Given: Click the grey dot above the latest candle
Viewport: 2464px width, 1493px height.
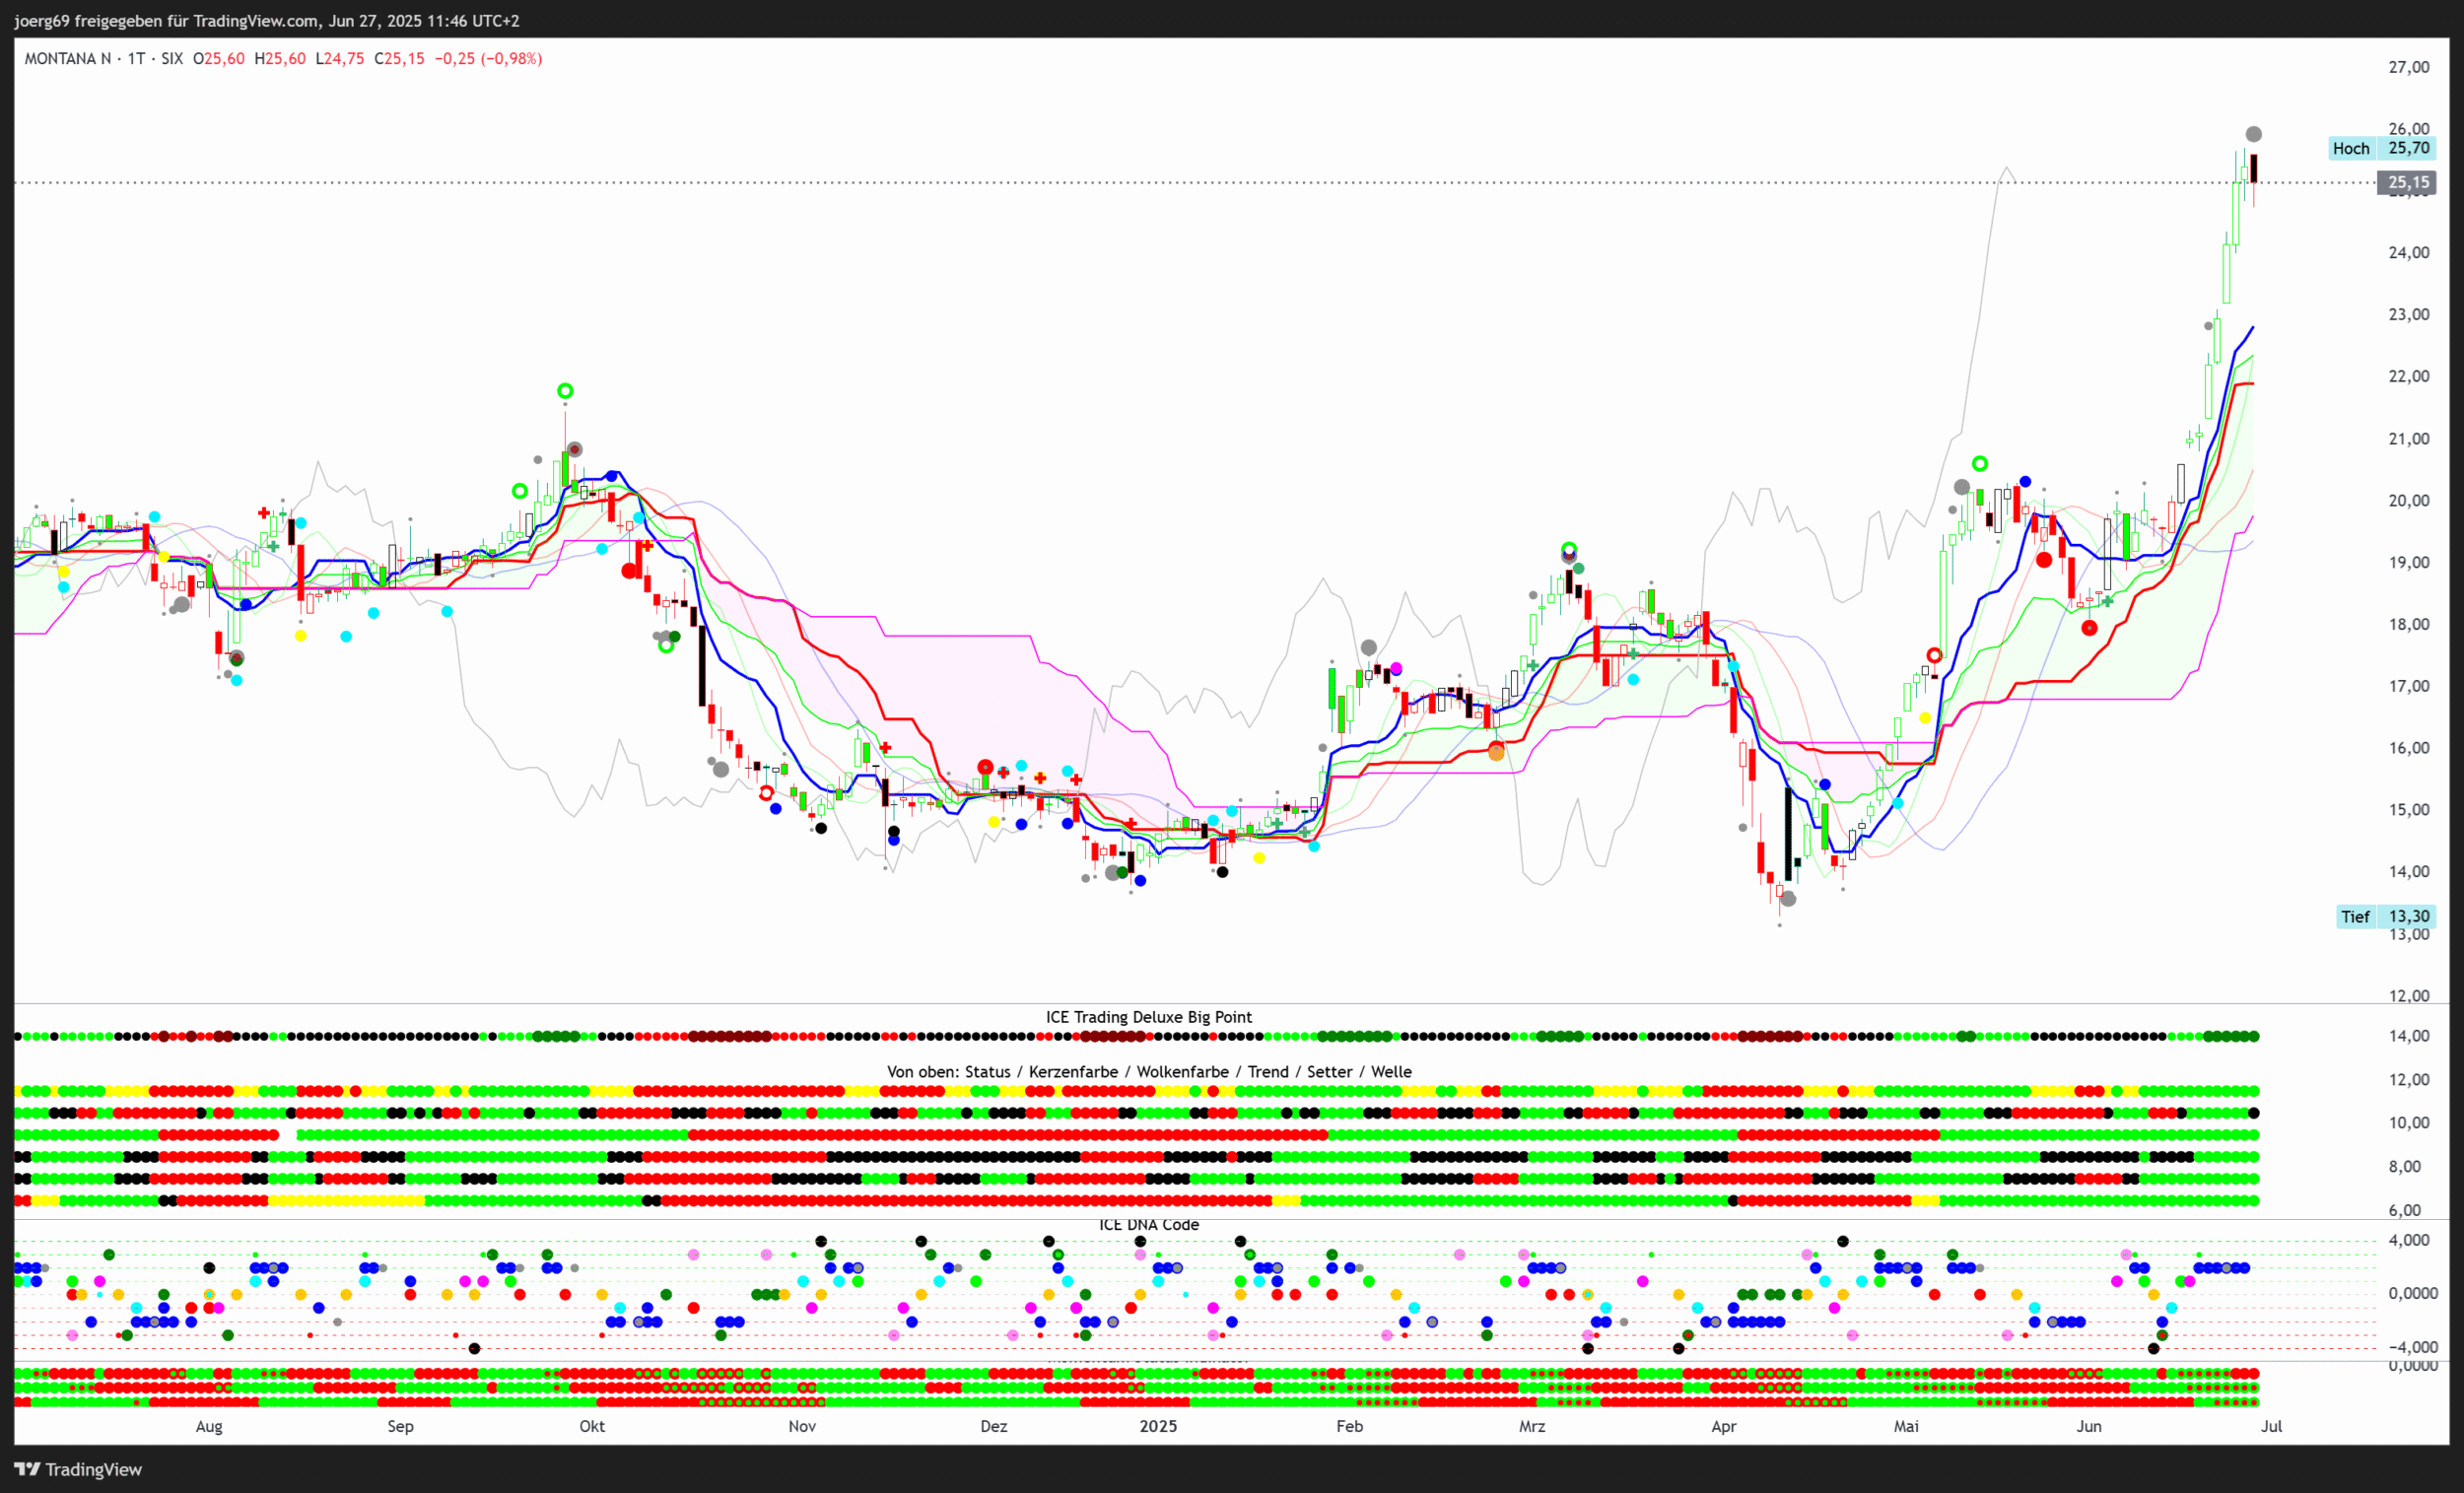Looking at the screenshot, I should click(2253, 134).
